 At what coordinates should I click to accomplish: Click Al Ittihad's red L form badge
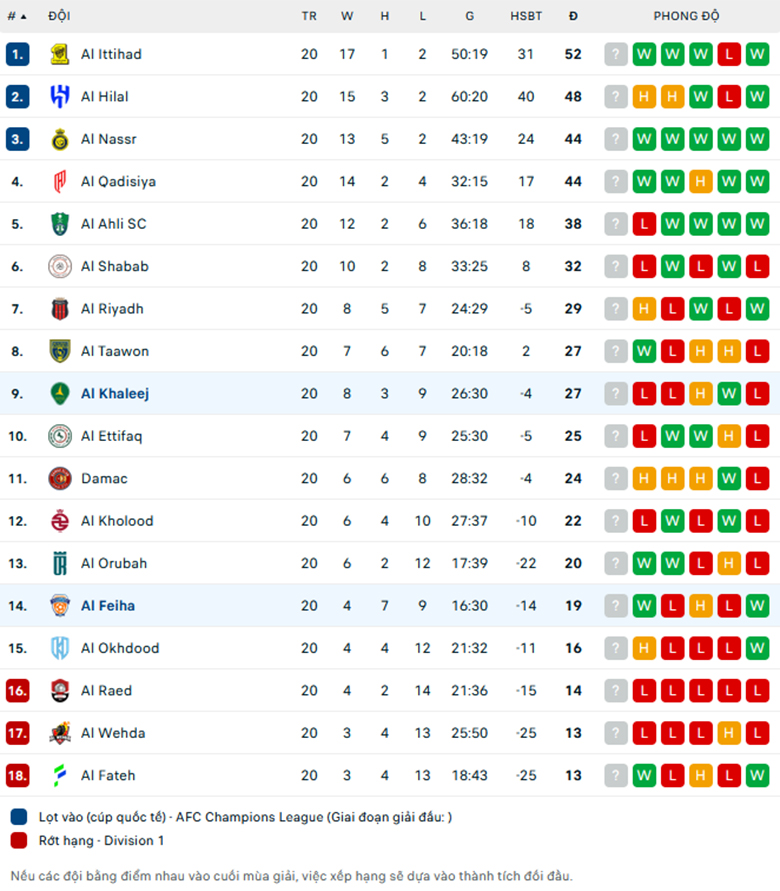pyautogui.click(x=729, y=55)
